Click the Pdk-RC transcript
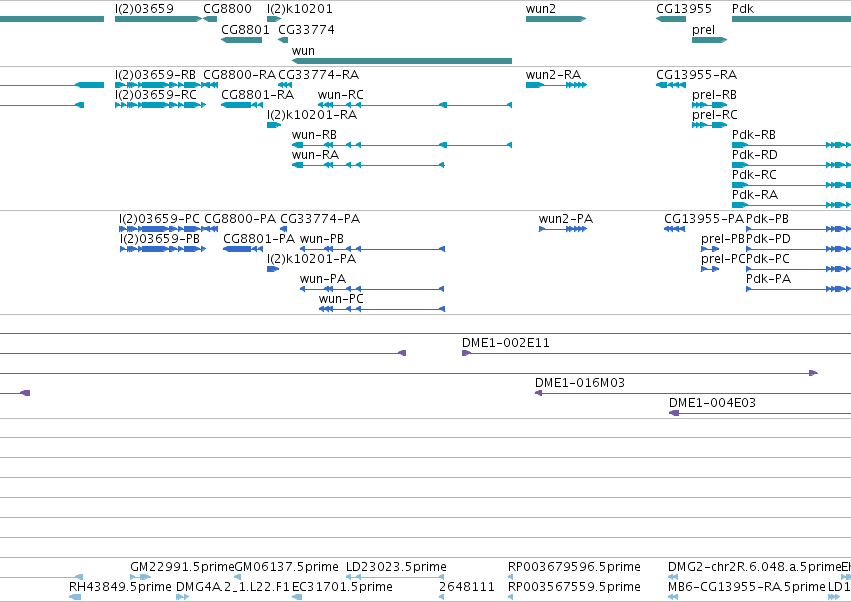 (x=791, y=185)
